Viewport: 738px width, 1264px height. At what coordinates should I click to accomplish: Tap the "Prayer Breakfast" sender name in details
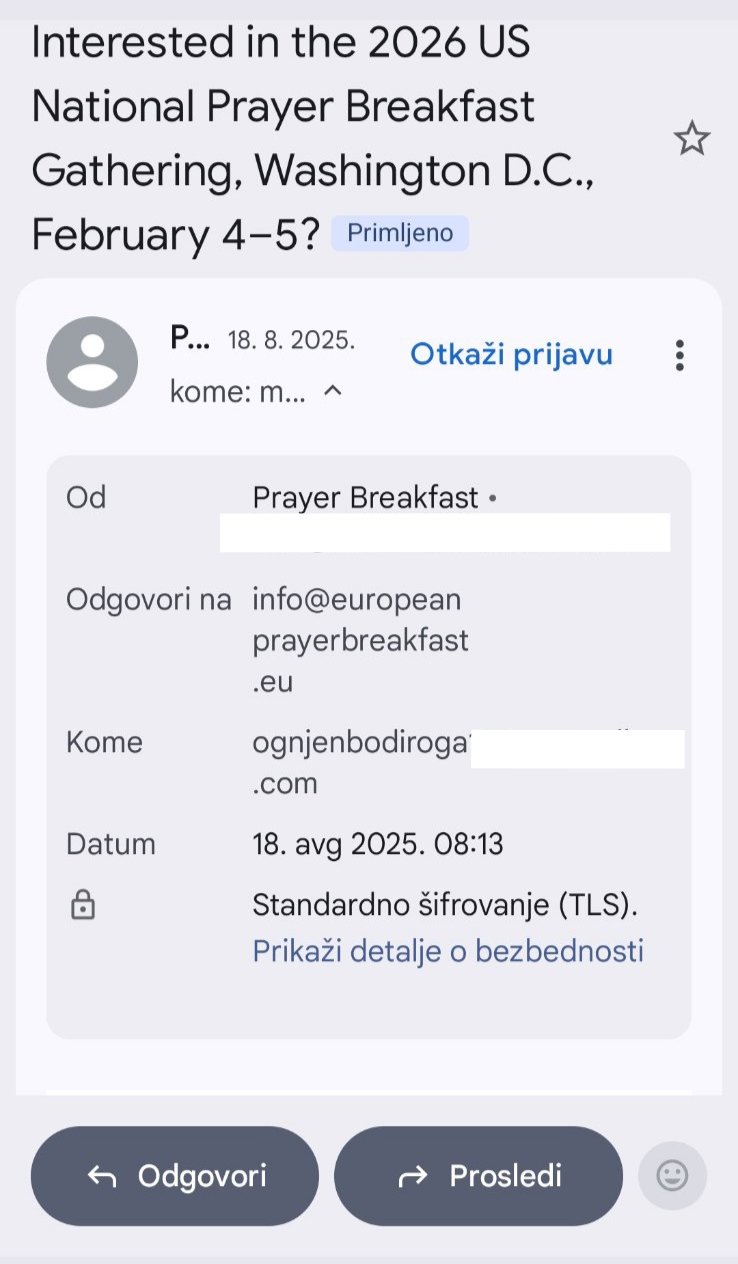click(x=365, y=498)
